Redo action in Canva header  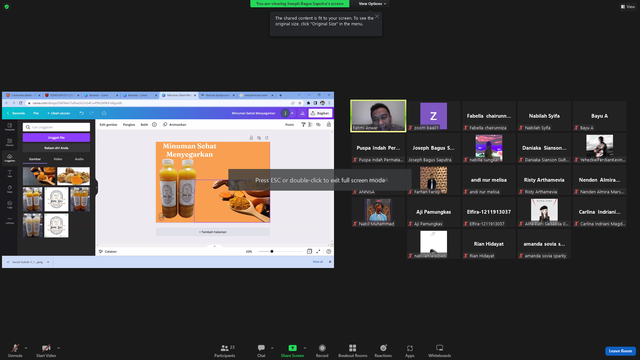92,113
